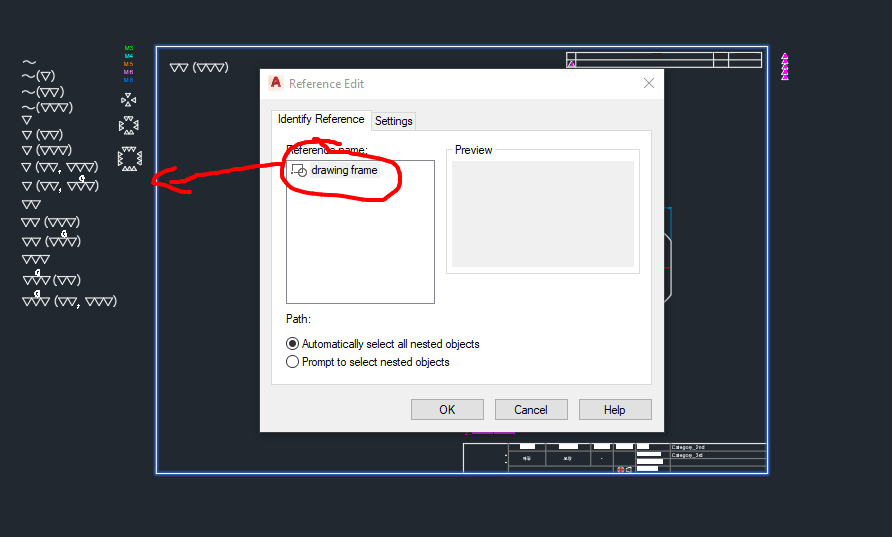The width and height of the screenshot is (892, 537).
Task: Select the largest triangle-square symbol
Action: pyautogui.click(x=130, y=159)
